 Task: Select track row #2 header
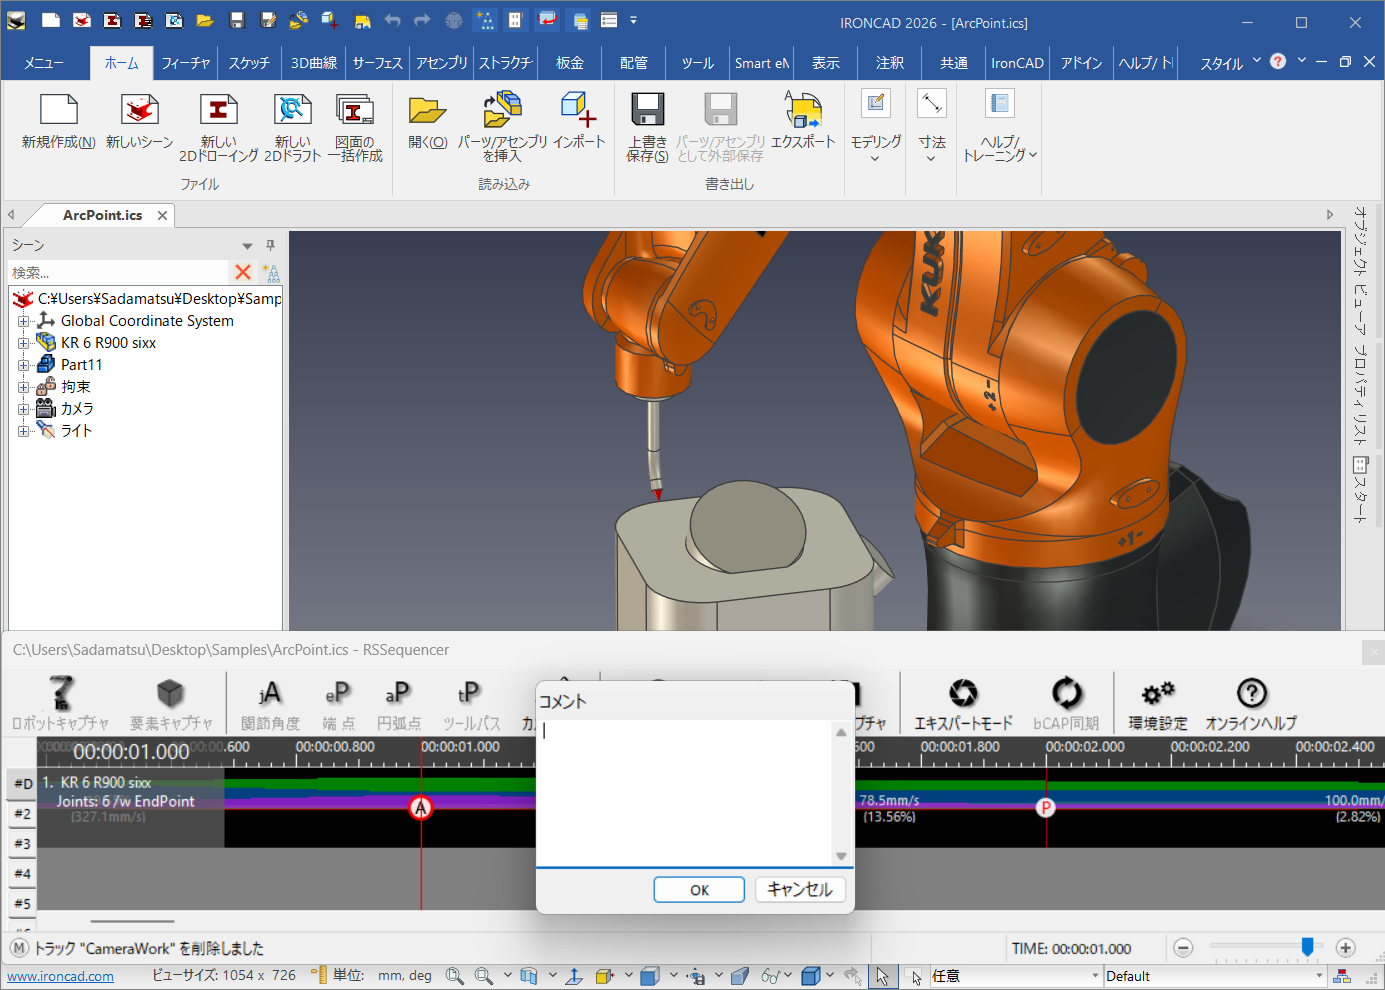[x=22, y=814]
